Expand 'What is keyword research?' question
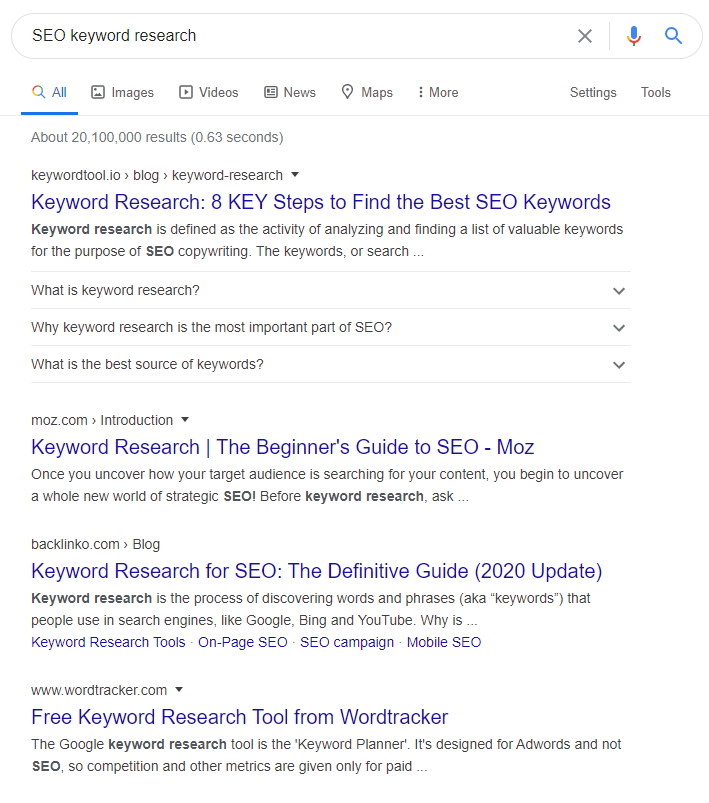Viewport: 709px width, 803px height. [x=331, y=290]
